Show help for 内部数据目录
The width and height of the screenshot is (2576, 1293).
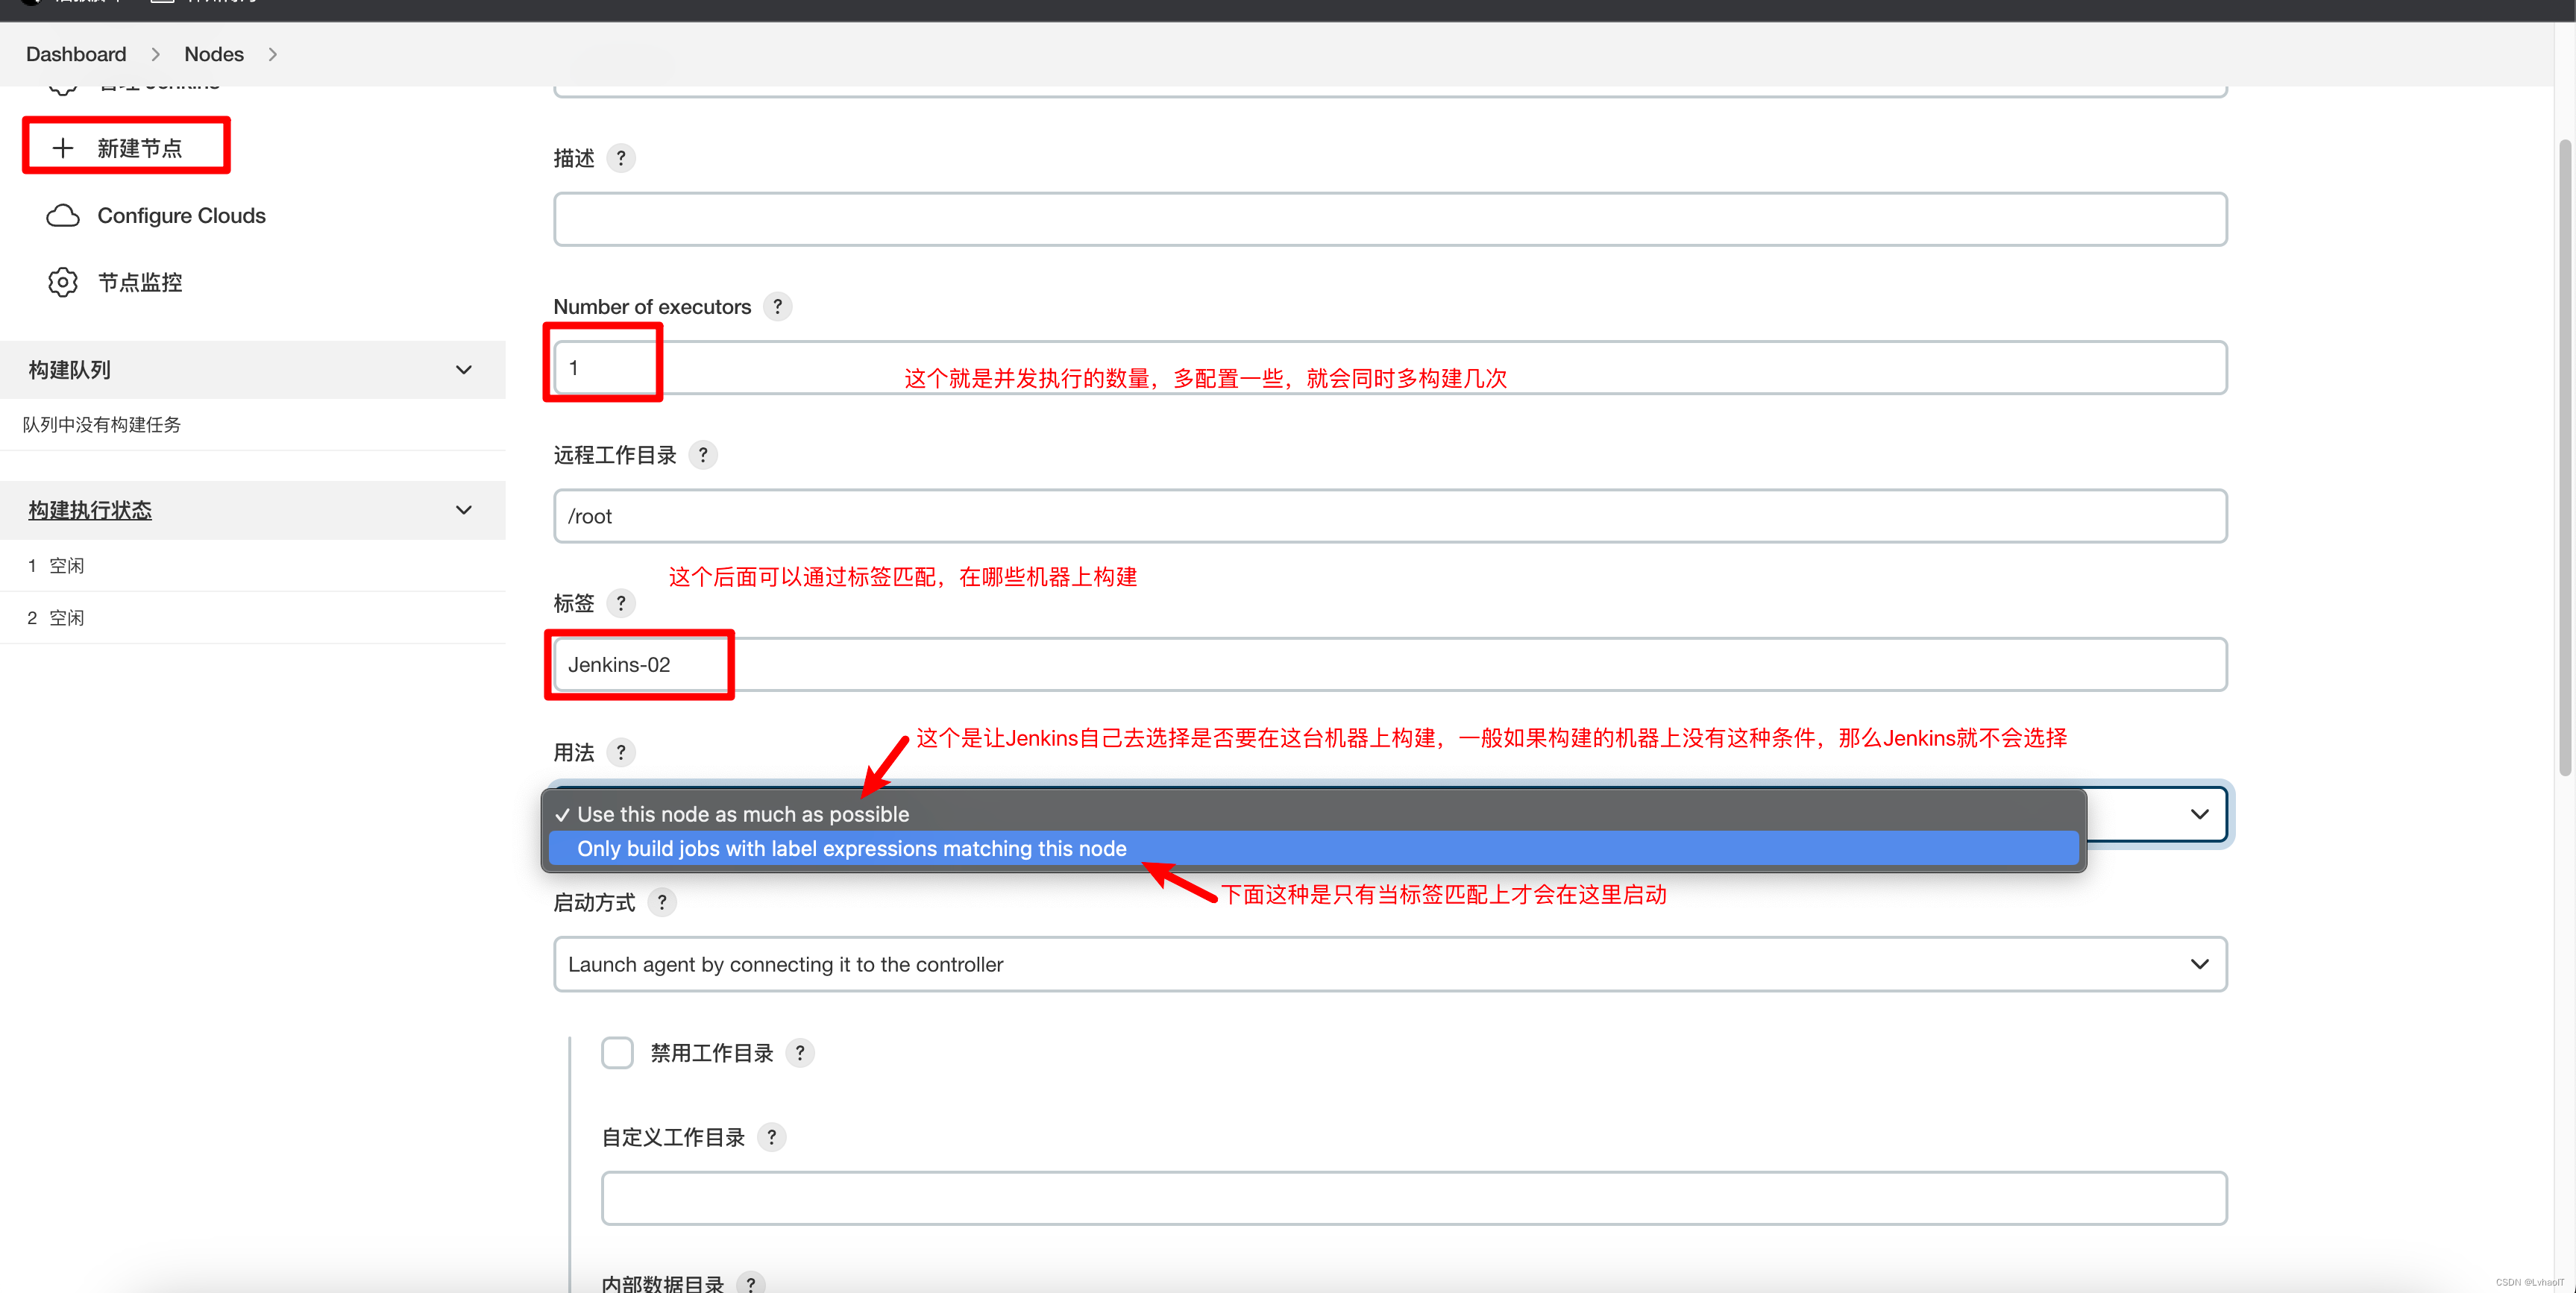click(x=750, y=1284)
